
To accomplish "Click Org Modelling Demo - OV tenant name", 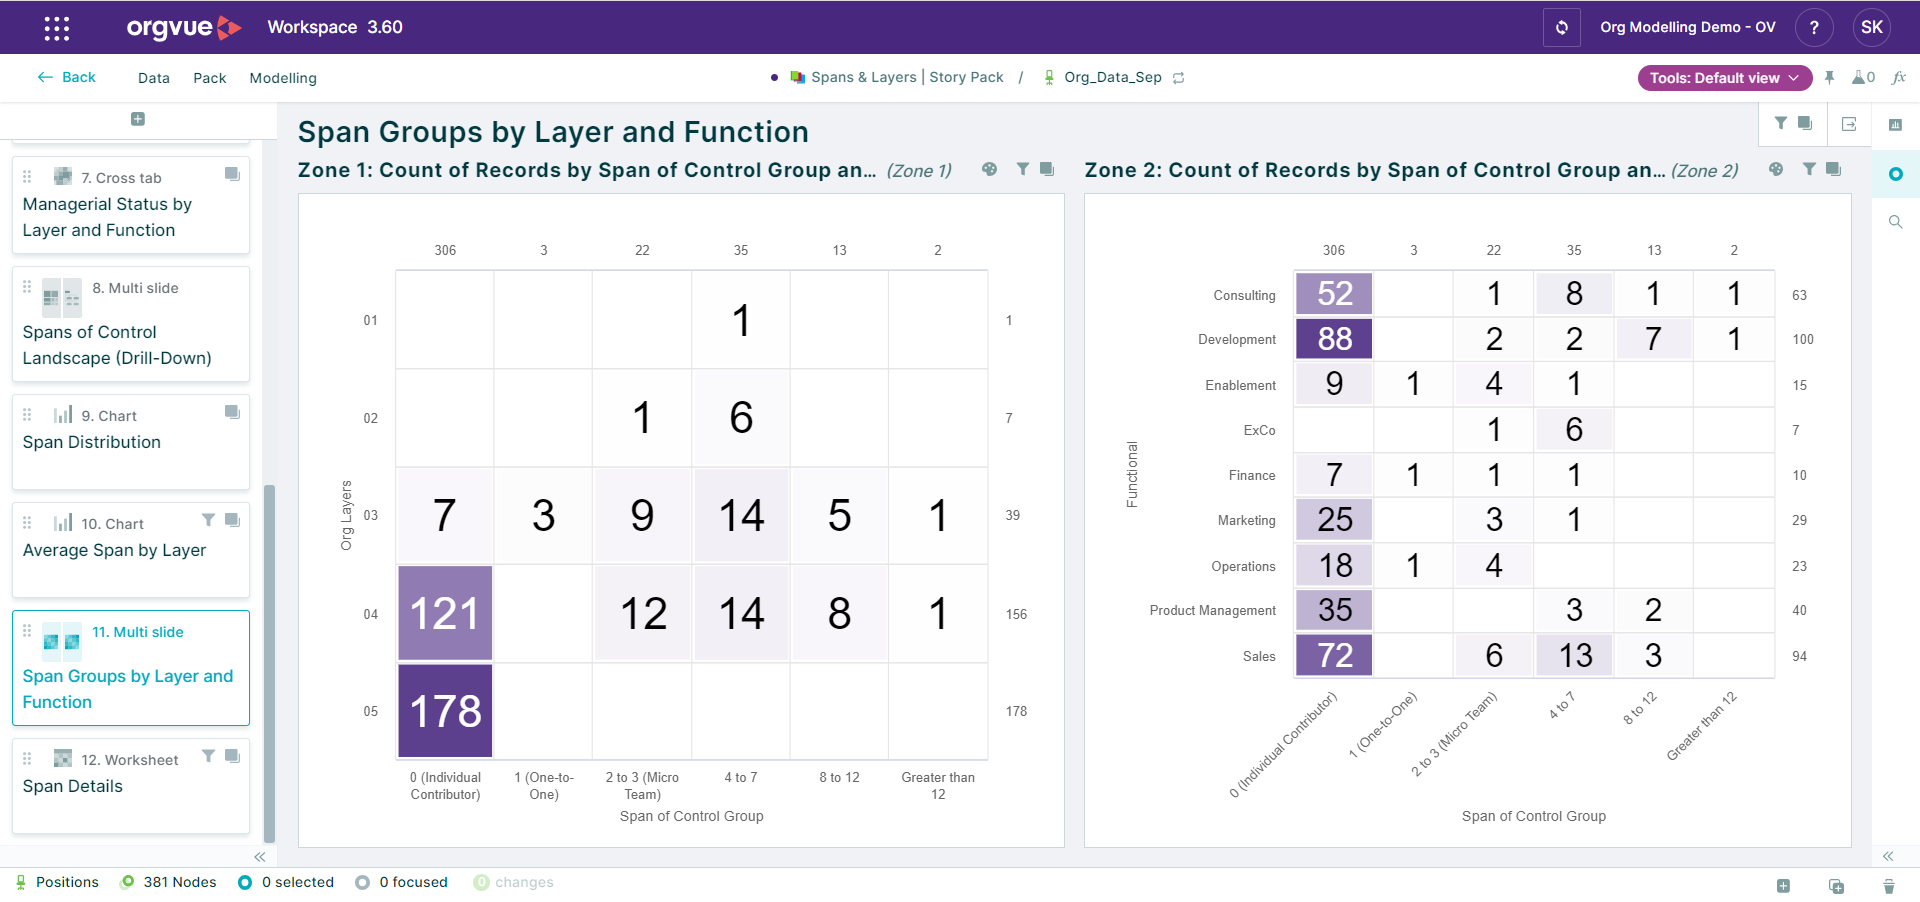I will [x=1687, y=27].
